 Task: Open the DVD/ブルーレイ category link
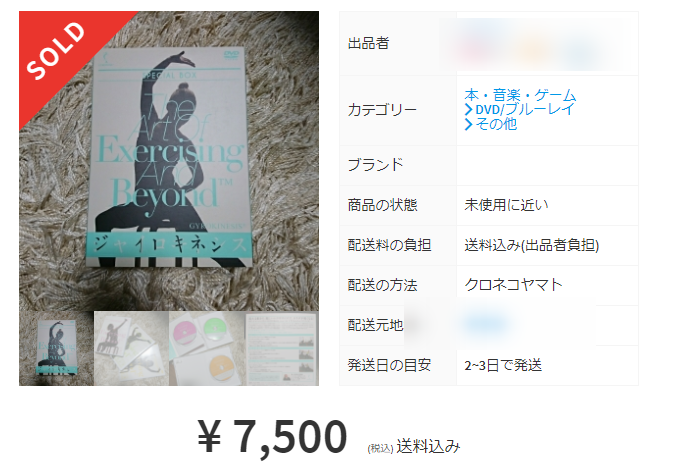click(x=525, y=109)
